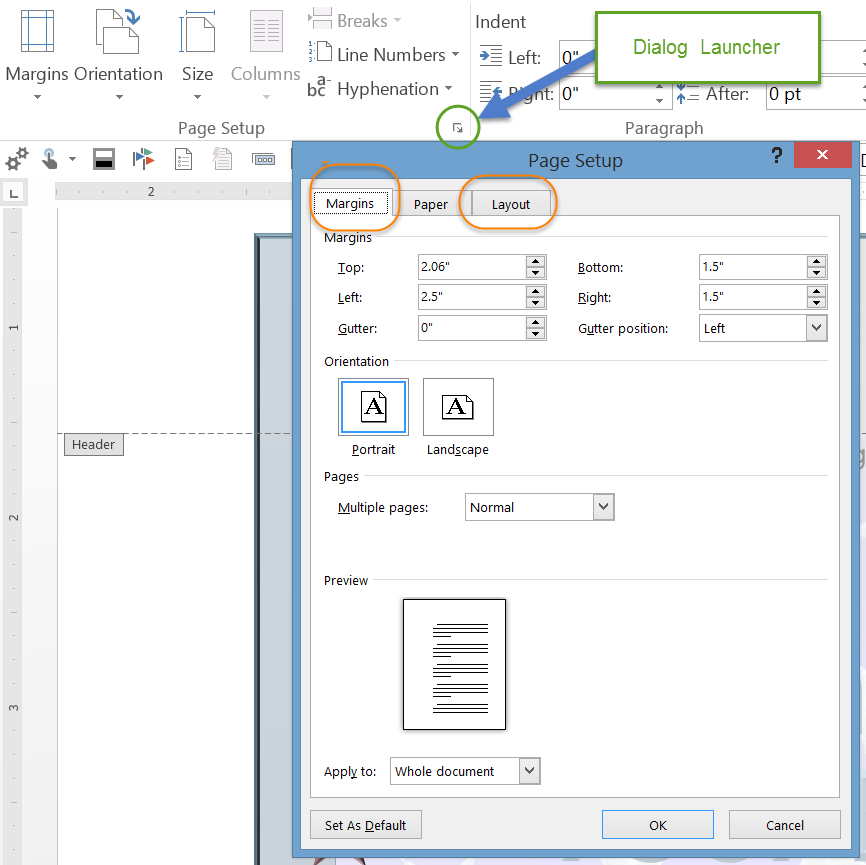Click the Right margin field in the dialog

pos(753,297)
